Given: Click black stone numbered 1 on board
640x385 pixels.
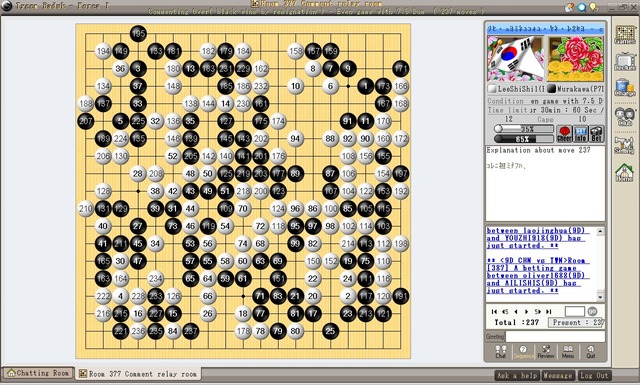Looking at the screenshot, I should tap(365, 86).
